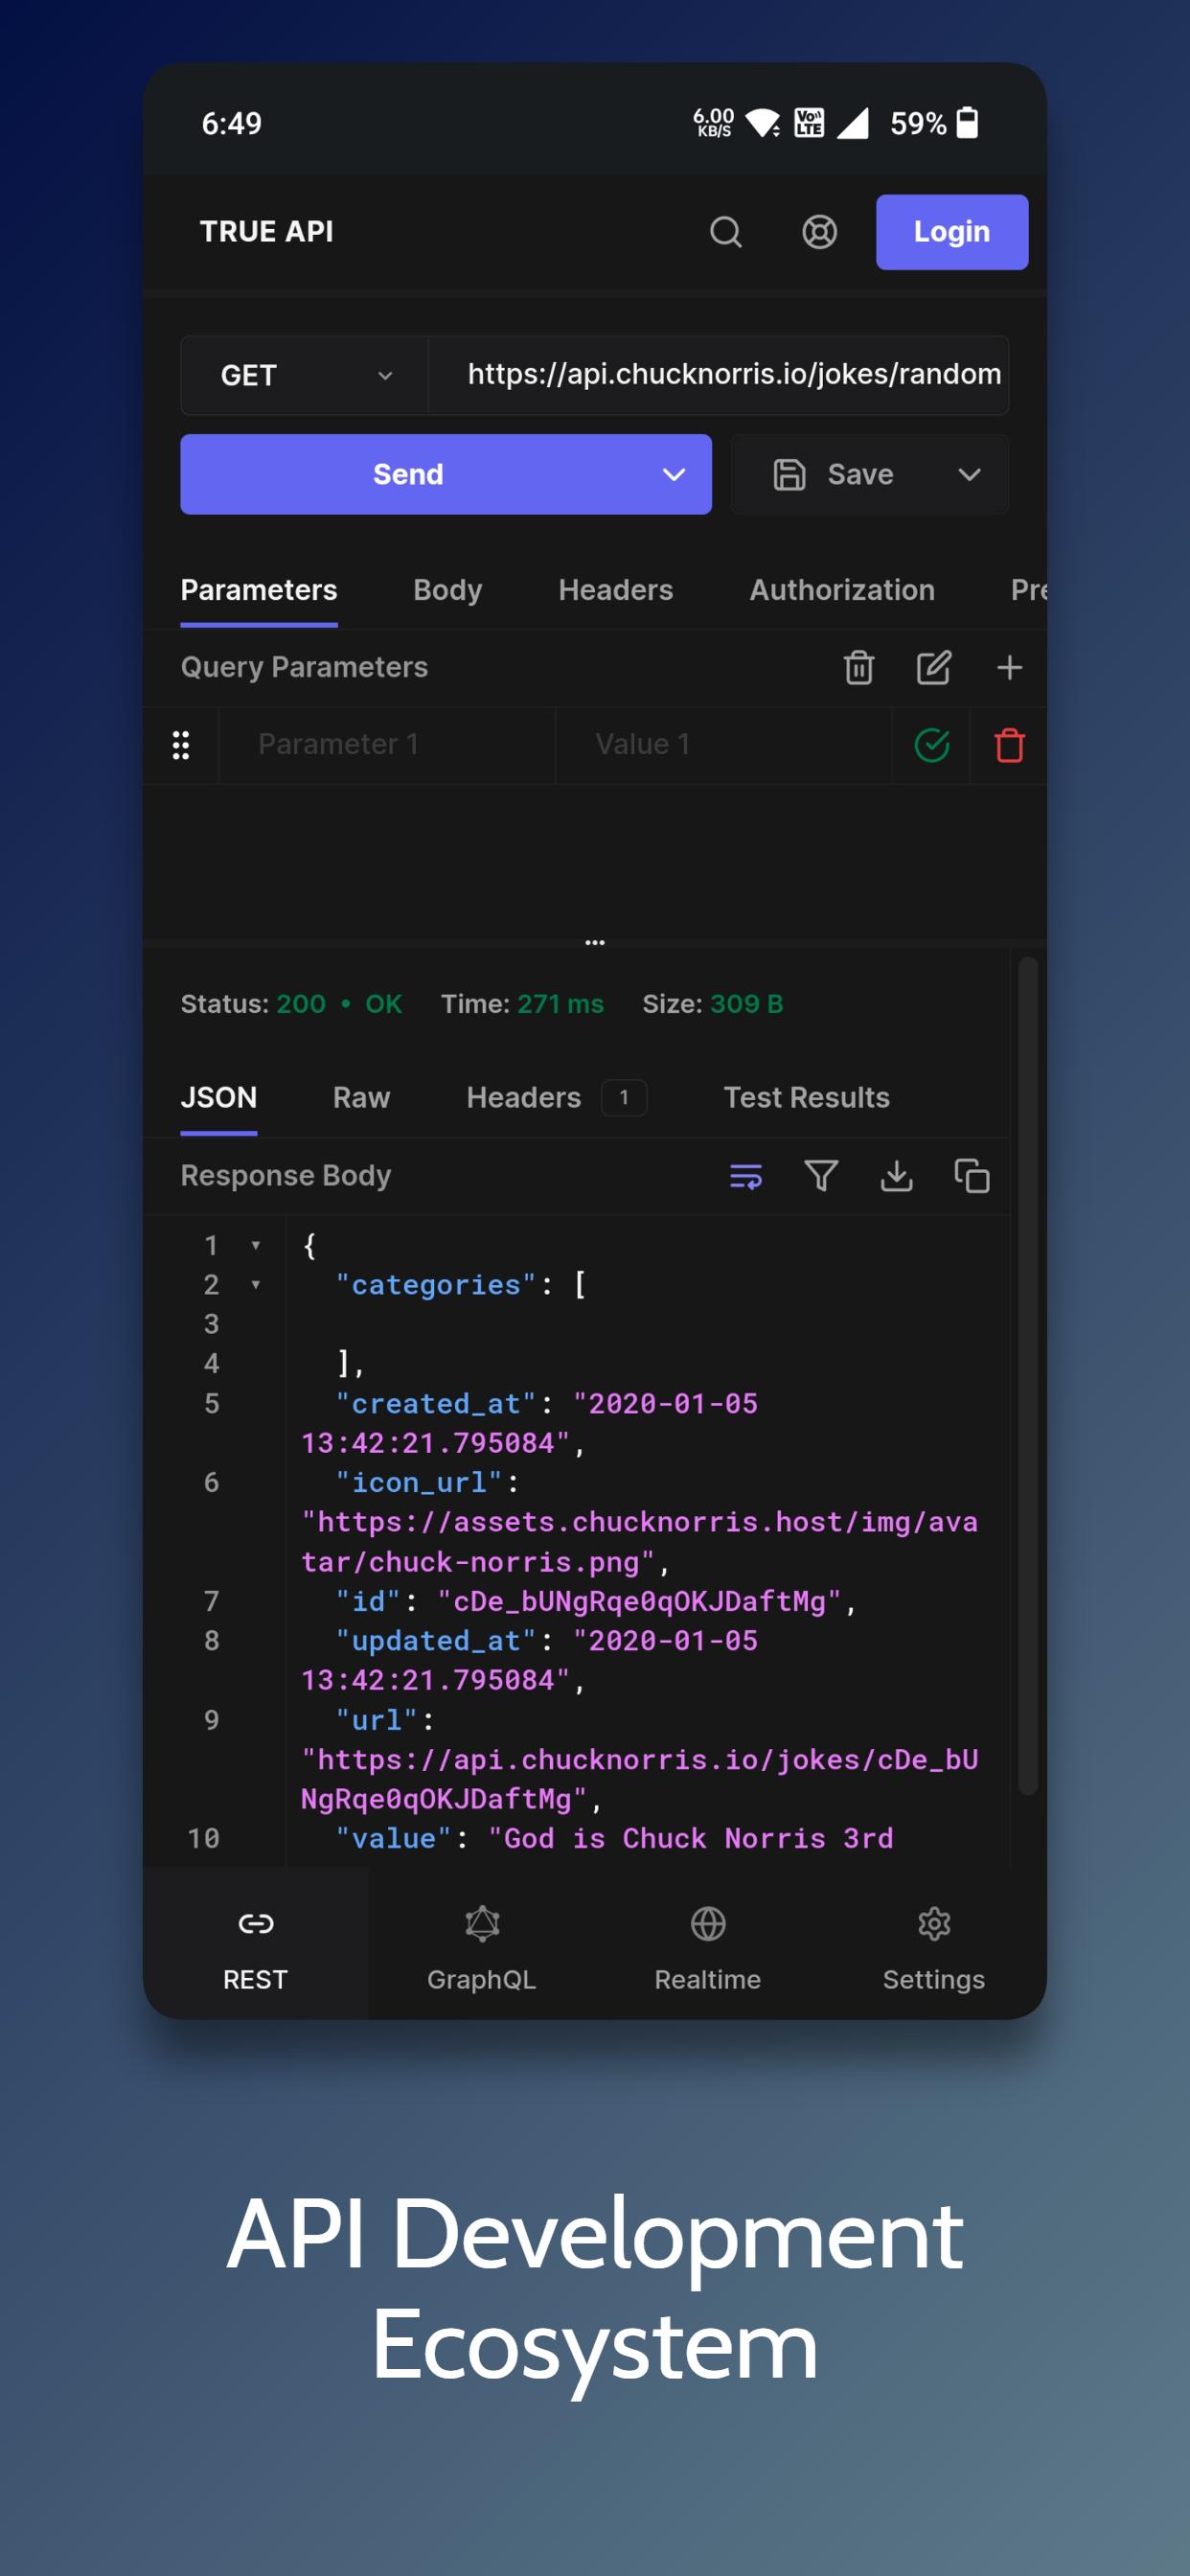Download the response body
The image size is (1190, 2576).
[x=896, y=1176]
